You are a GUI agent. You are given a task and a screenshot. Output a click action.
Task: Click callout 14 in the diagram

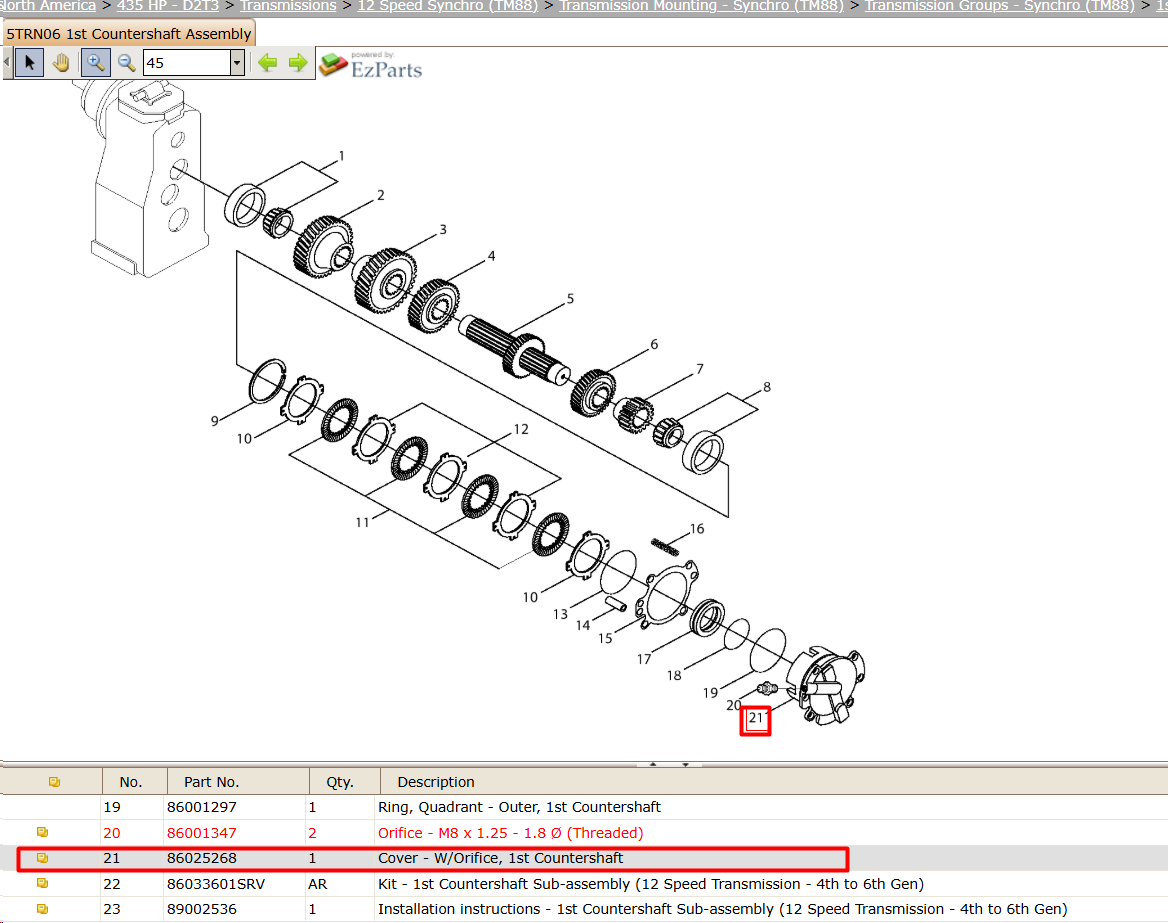pos(583,625)
